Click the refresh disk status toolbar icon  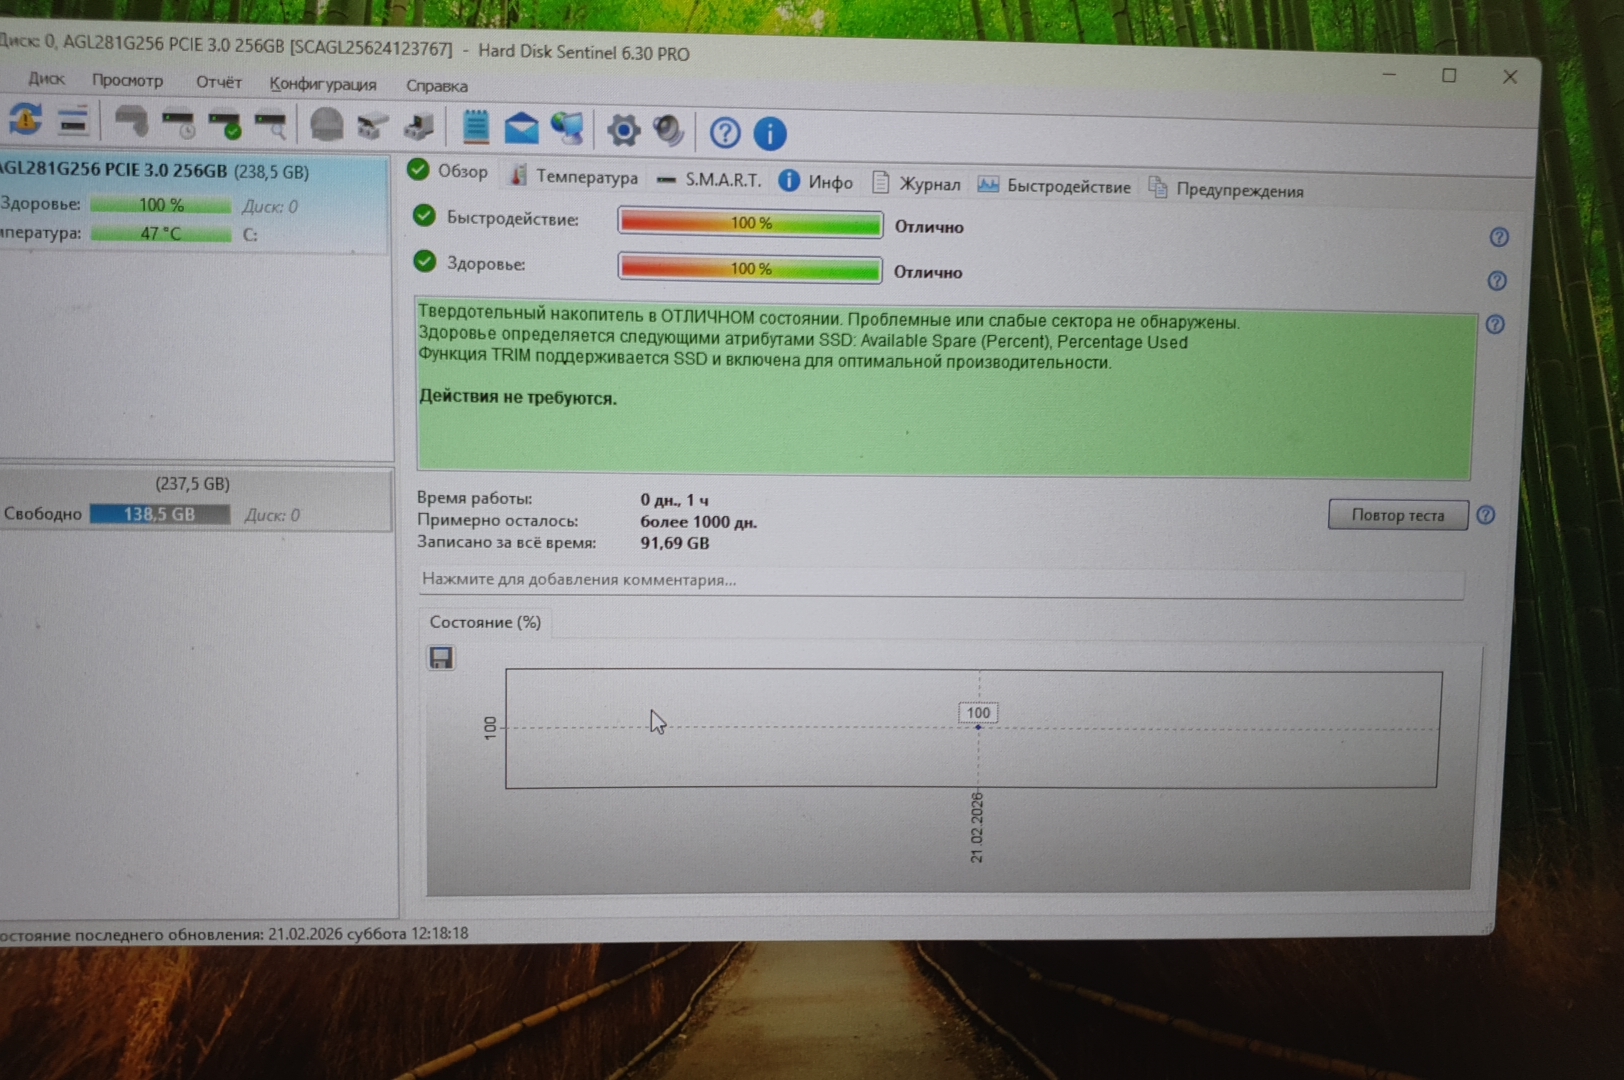pyautogui.click(x=25, y=119)
